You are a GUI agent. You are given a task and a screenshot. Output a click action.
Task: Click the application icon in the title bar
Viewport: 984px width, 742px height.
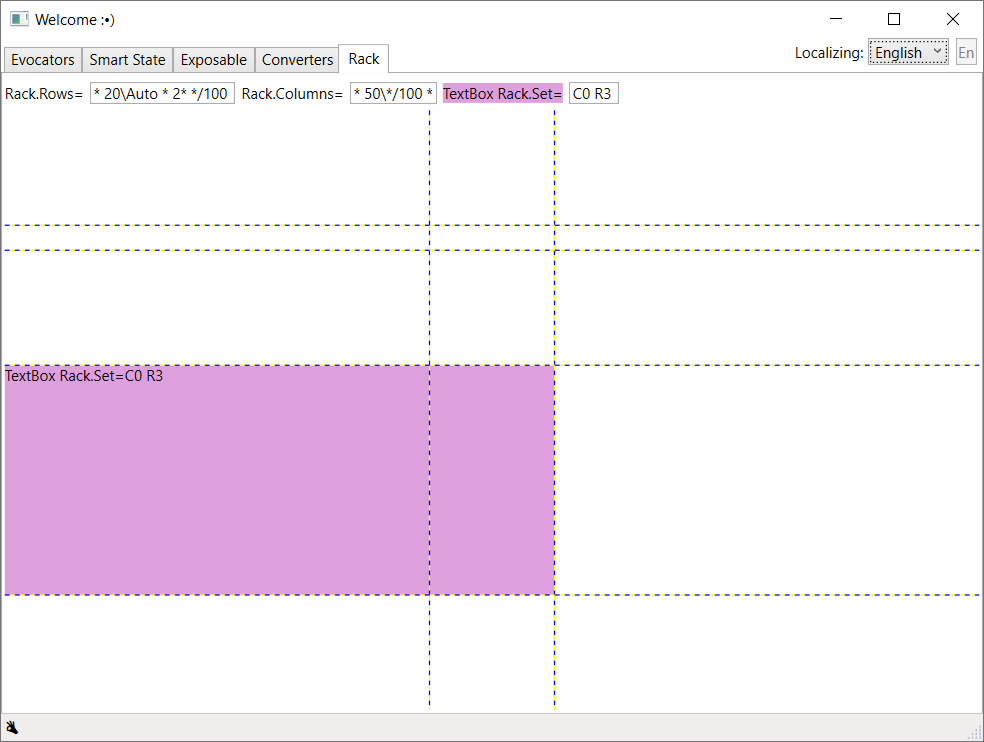(19, 19)
